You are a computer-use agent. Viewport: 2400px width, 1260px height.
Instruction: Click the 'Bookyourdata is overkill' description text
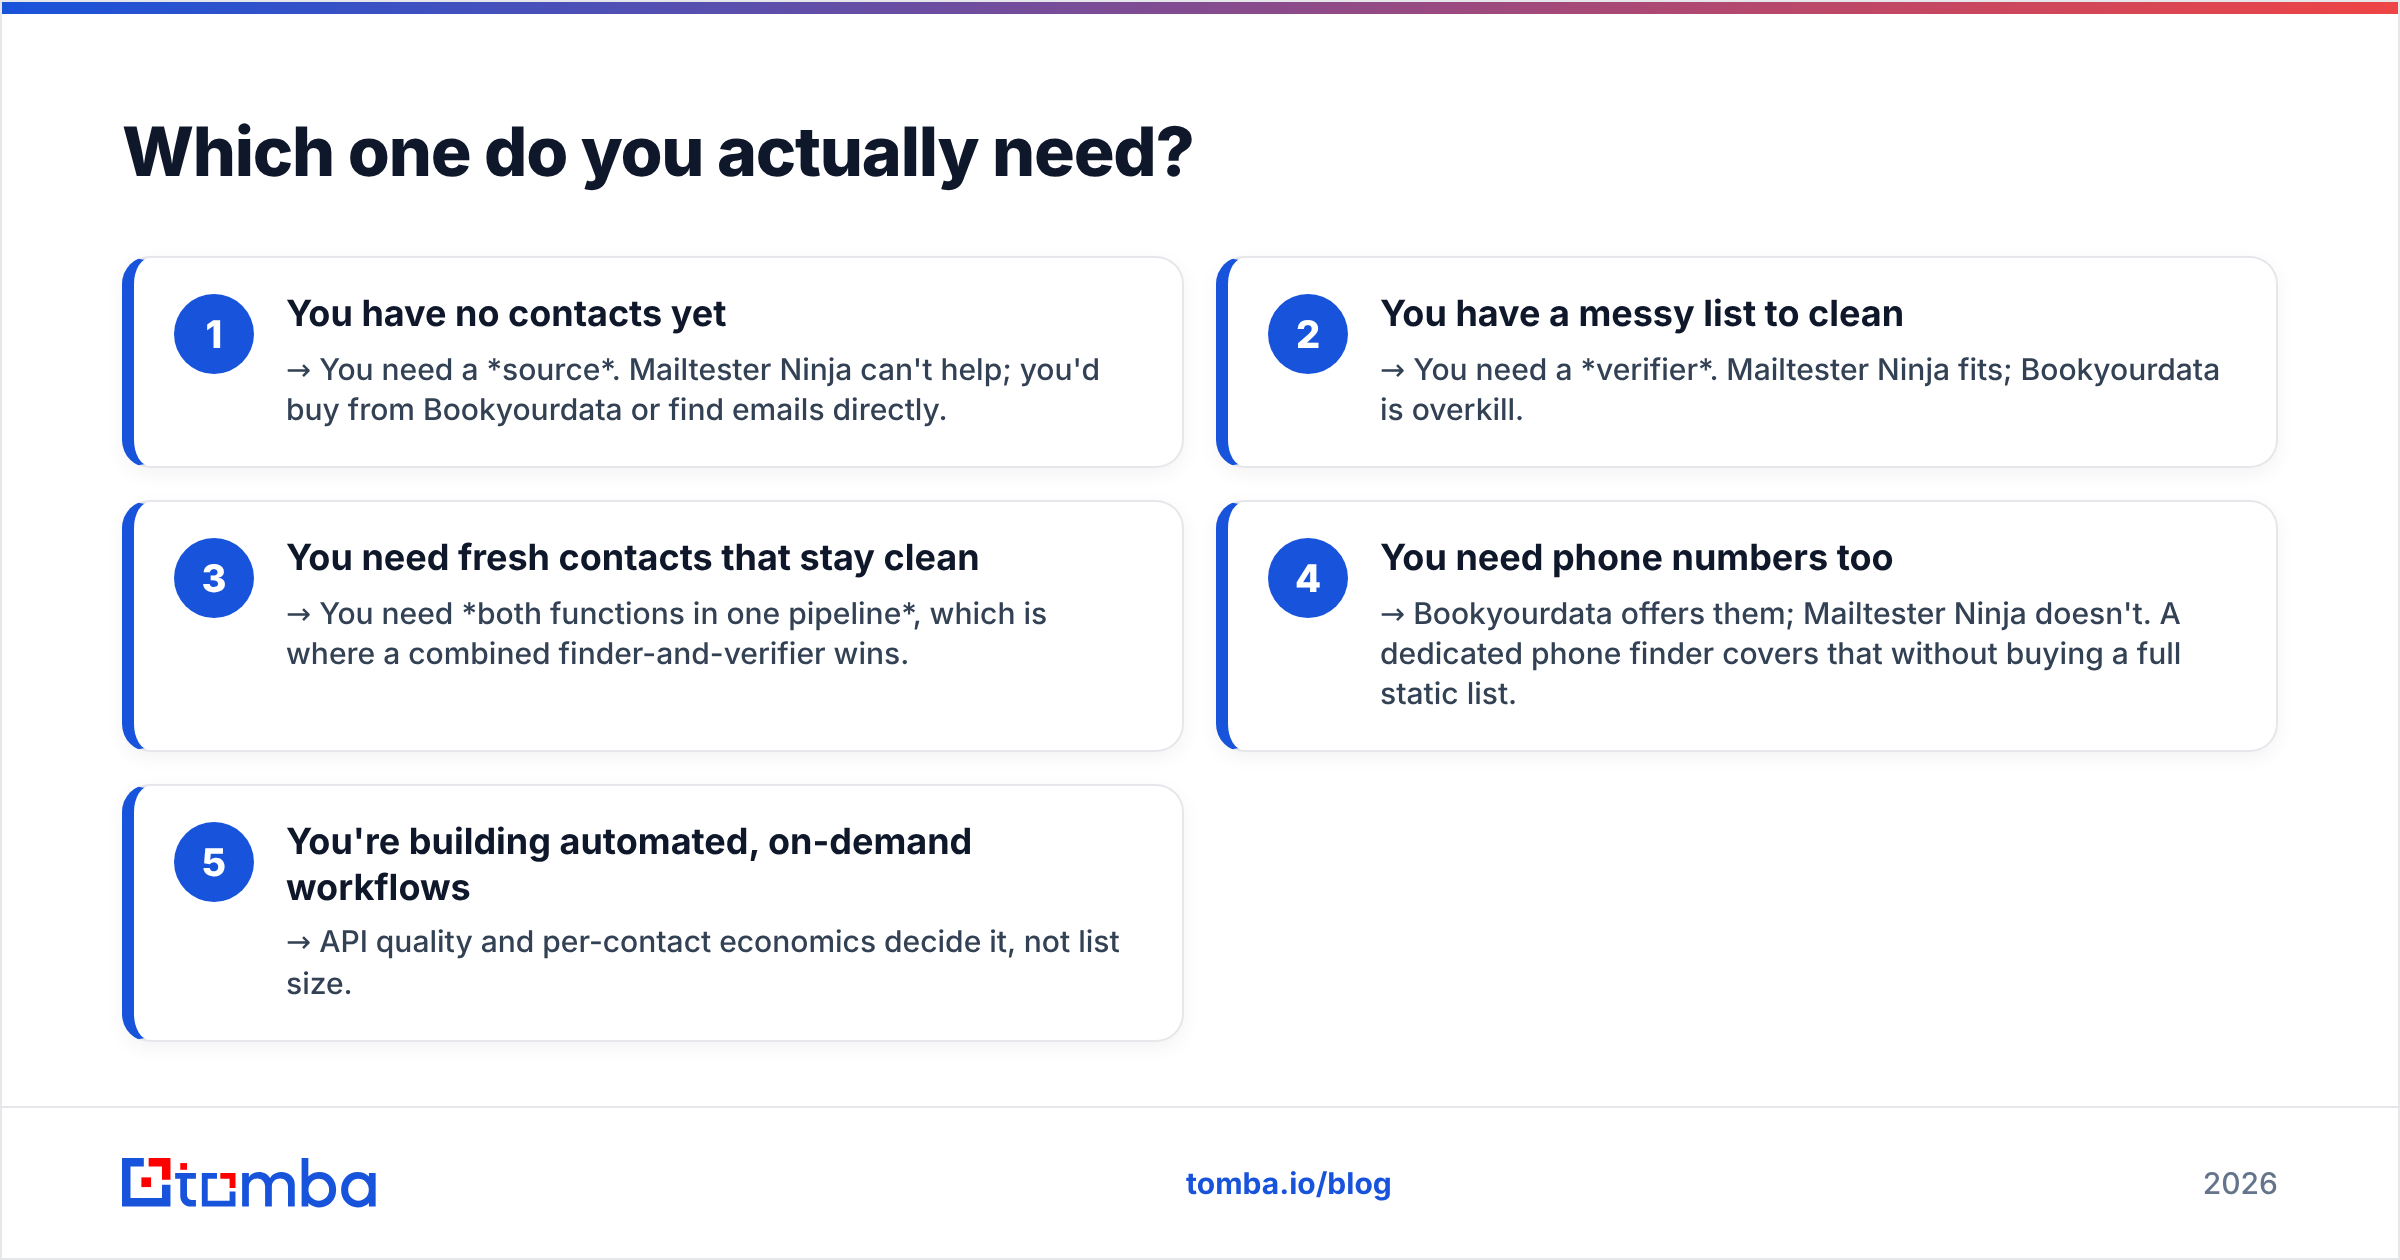(1800, 390)
